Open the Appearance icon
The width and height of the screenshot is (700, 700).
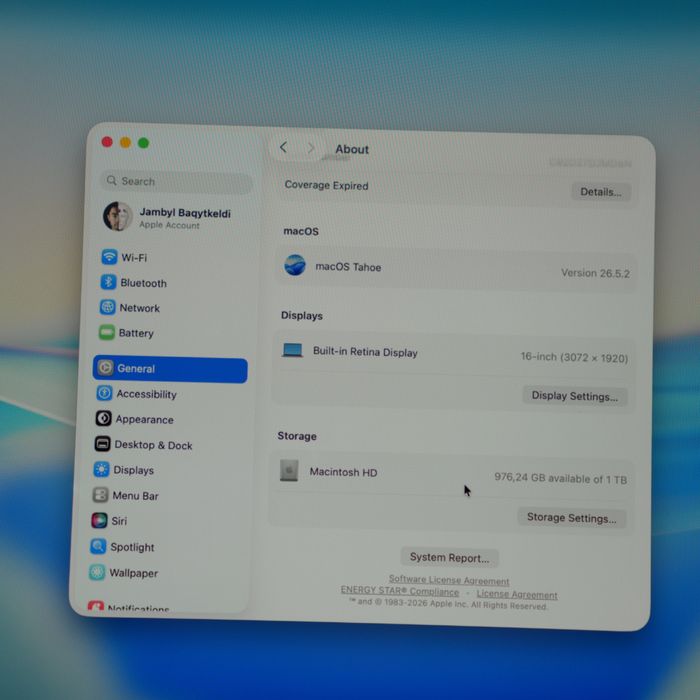coord(103,419)
